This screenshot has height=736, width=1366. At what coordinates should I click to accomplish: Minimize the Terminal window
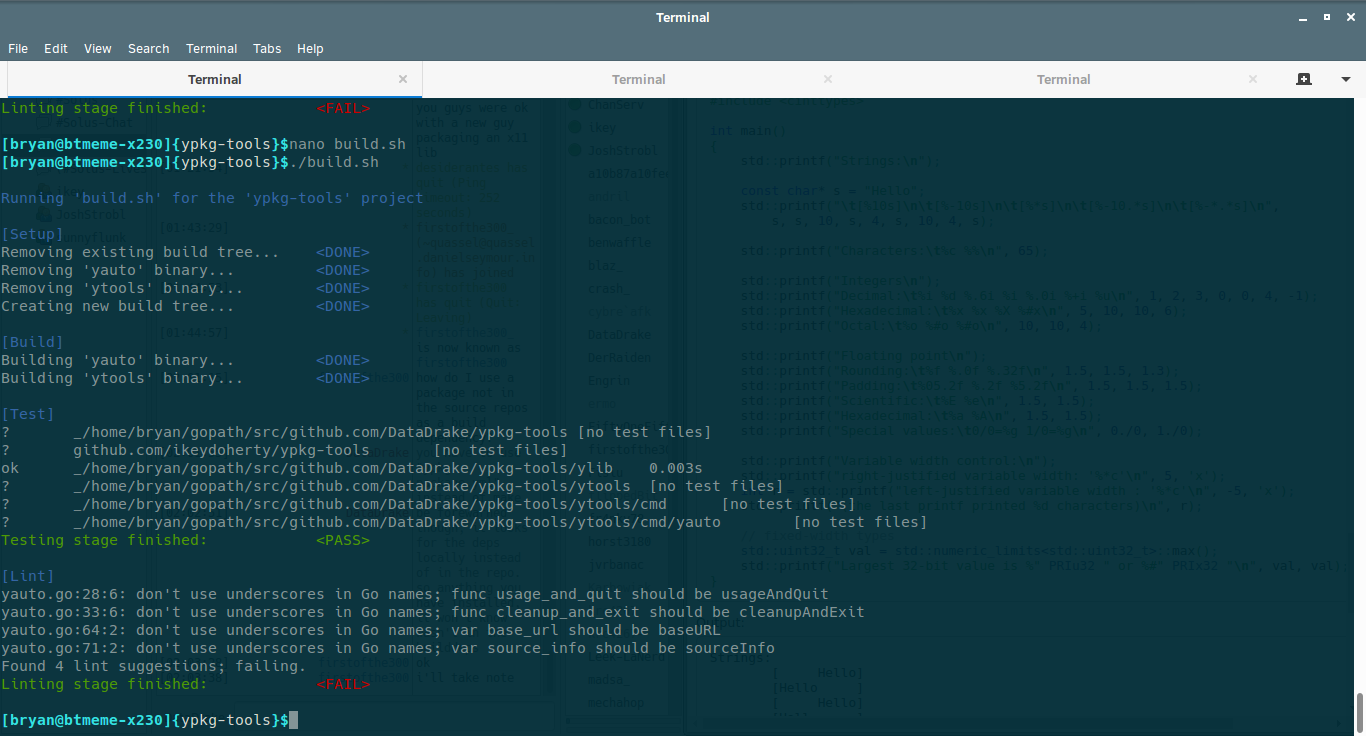point(1304,17)
